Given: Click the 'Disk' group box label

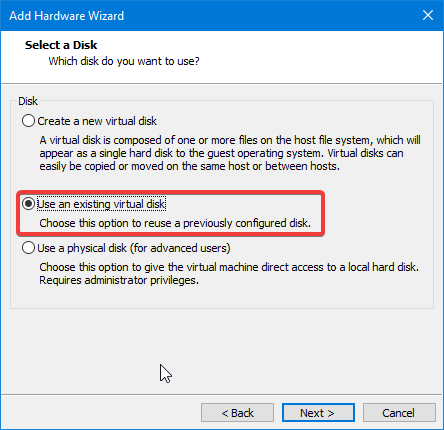Looking at the screenshot, I should (x=28, y=101).
